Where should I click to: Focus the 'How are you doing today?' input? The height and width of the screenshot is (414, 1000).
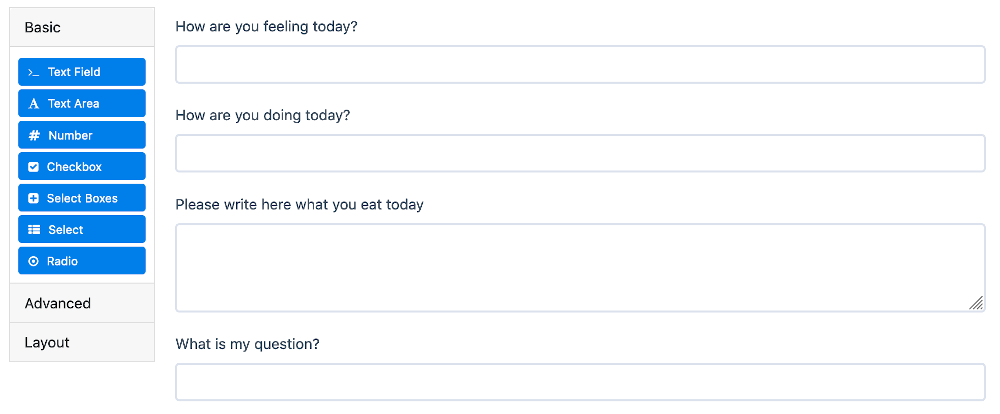click(x=580, y=153)
